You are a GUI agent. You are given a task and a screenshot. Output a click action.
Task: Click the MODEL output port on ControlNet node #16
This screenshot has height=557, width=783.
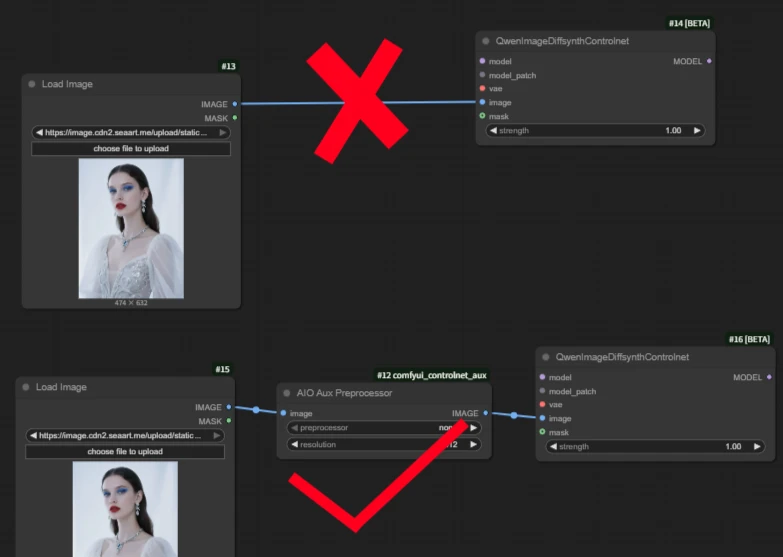pos(769,377)
